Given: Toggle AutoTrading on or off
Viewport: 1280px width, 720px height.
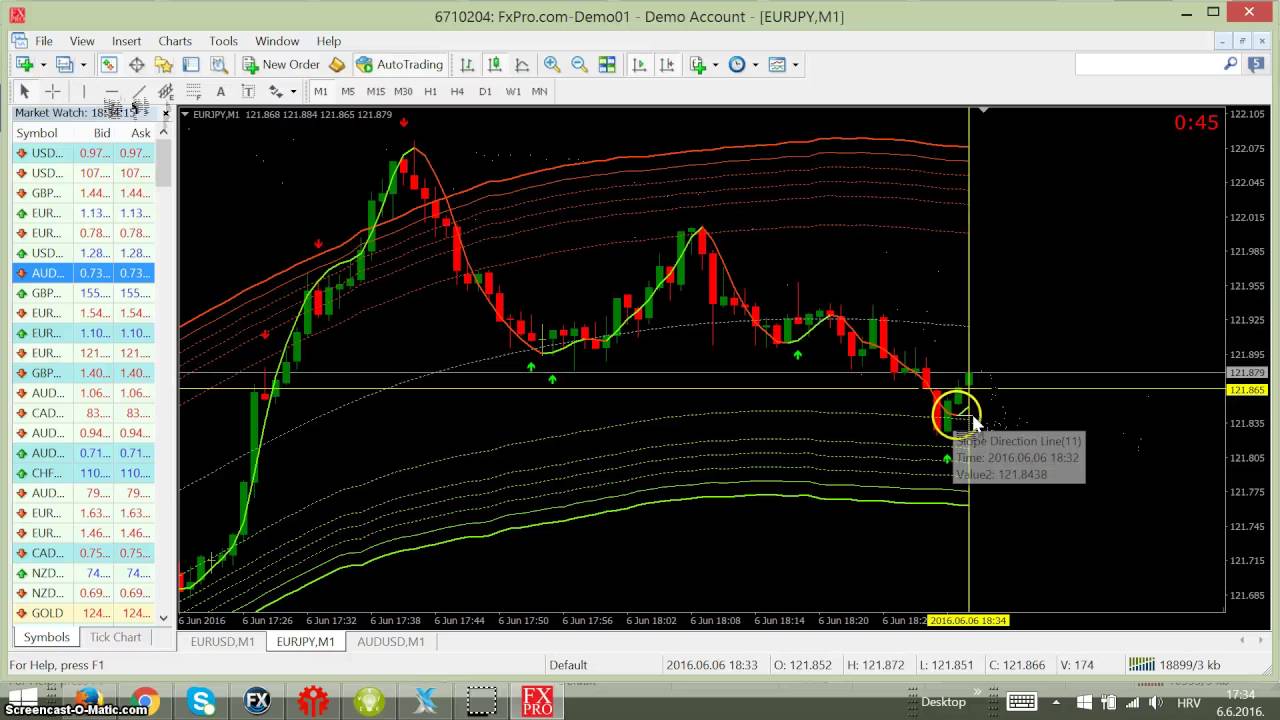Looking at the screenshot, I should coord(399,64).
